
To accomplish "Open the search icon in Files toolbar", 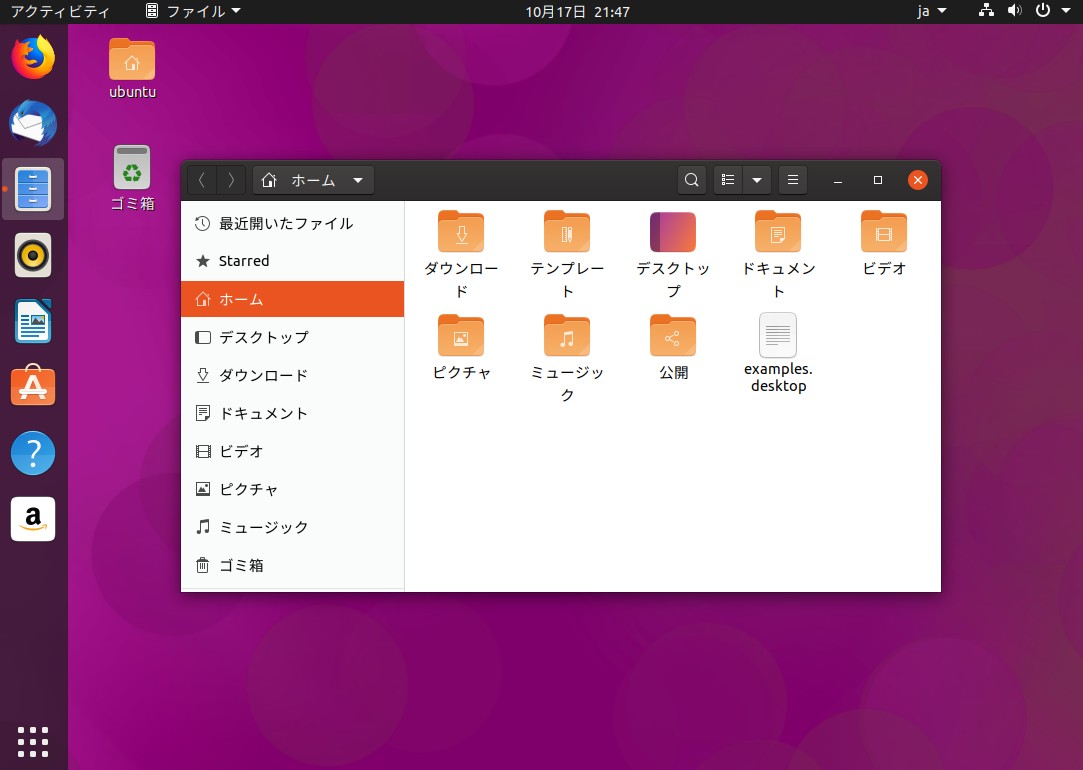I will pyautogui.click(x=690, y=180).
